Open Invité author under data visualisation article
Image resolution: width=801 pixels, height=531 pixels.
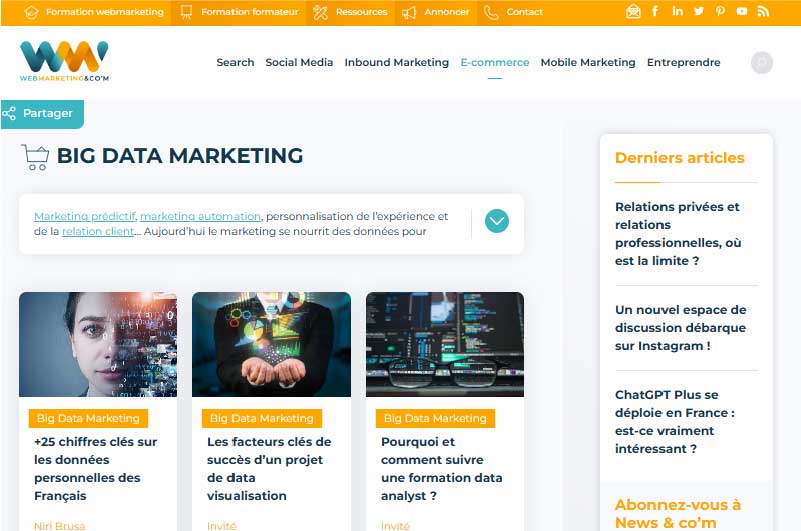pos(222,525)
